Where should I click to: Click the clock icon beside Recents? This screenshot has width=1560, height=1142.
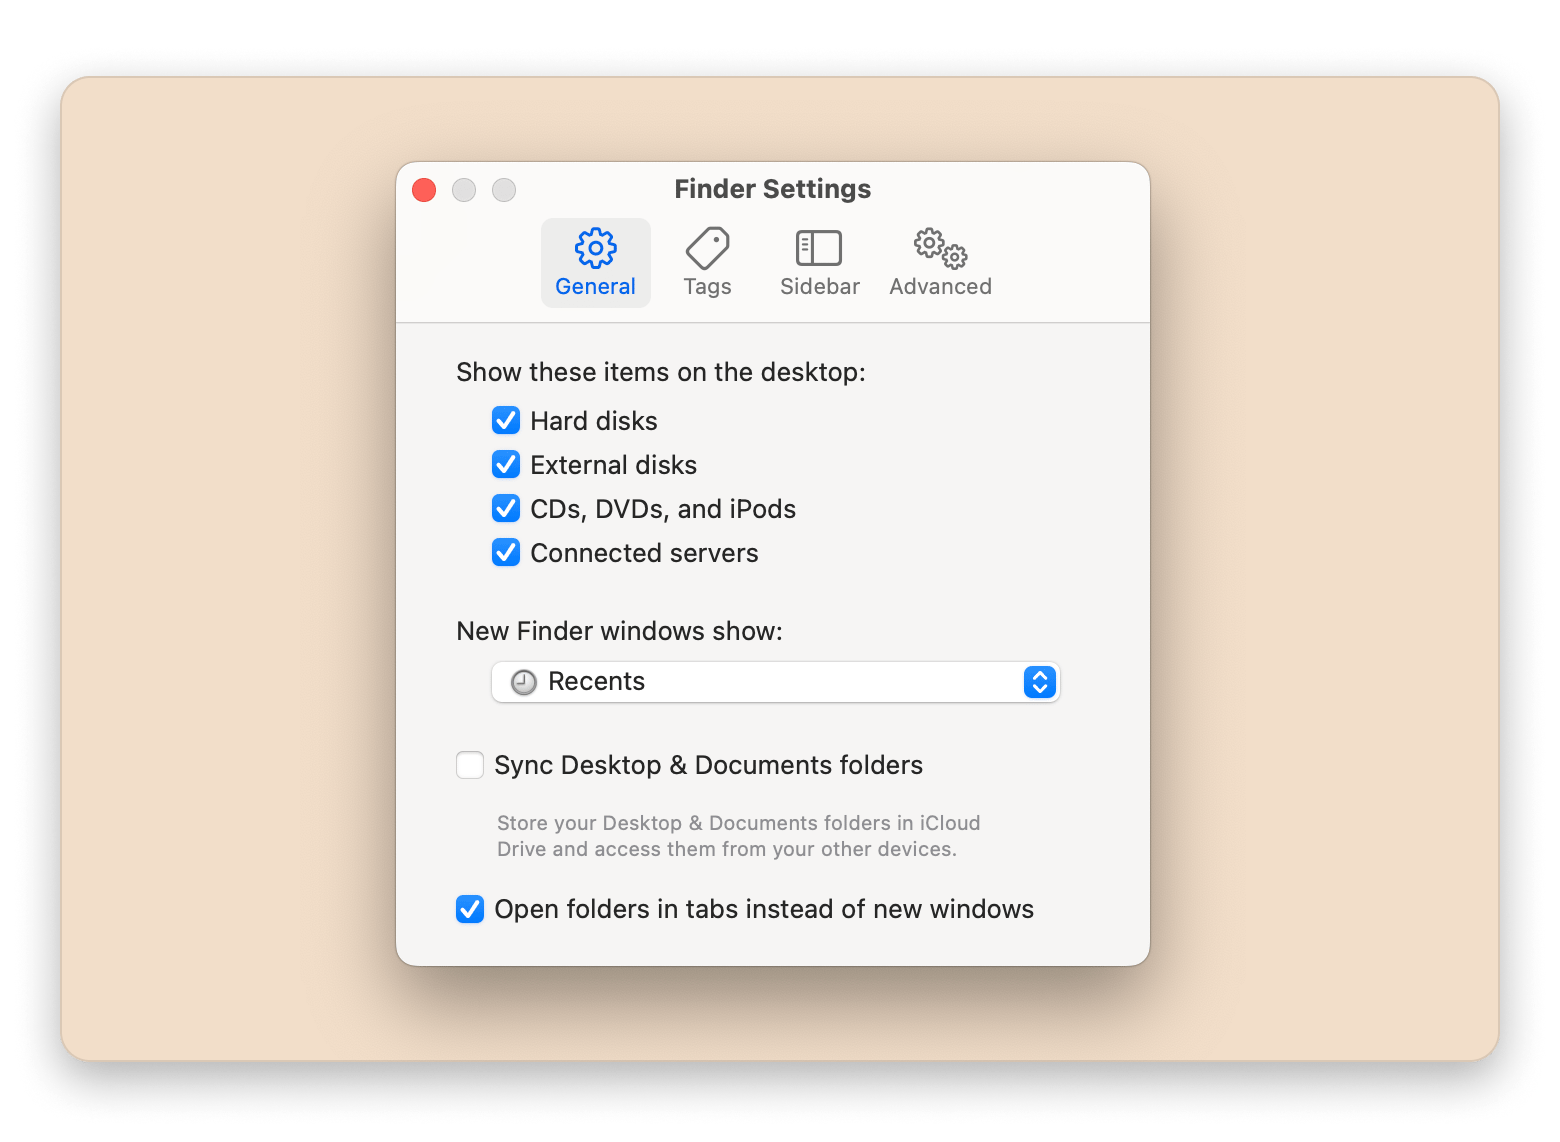(x=524, y=682)
